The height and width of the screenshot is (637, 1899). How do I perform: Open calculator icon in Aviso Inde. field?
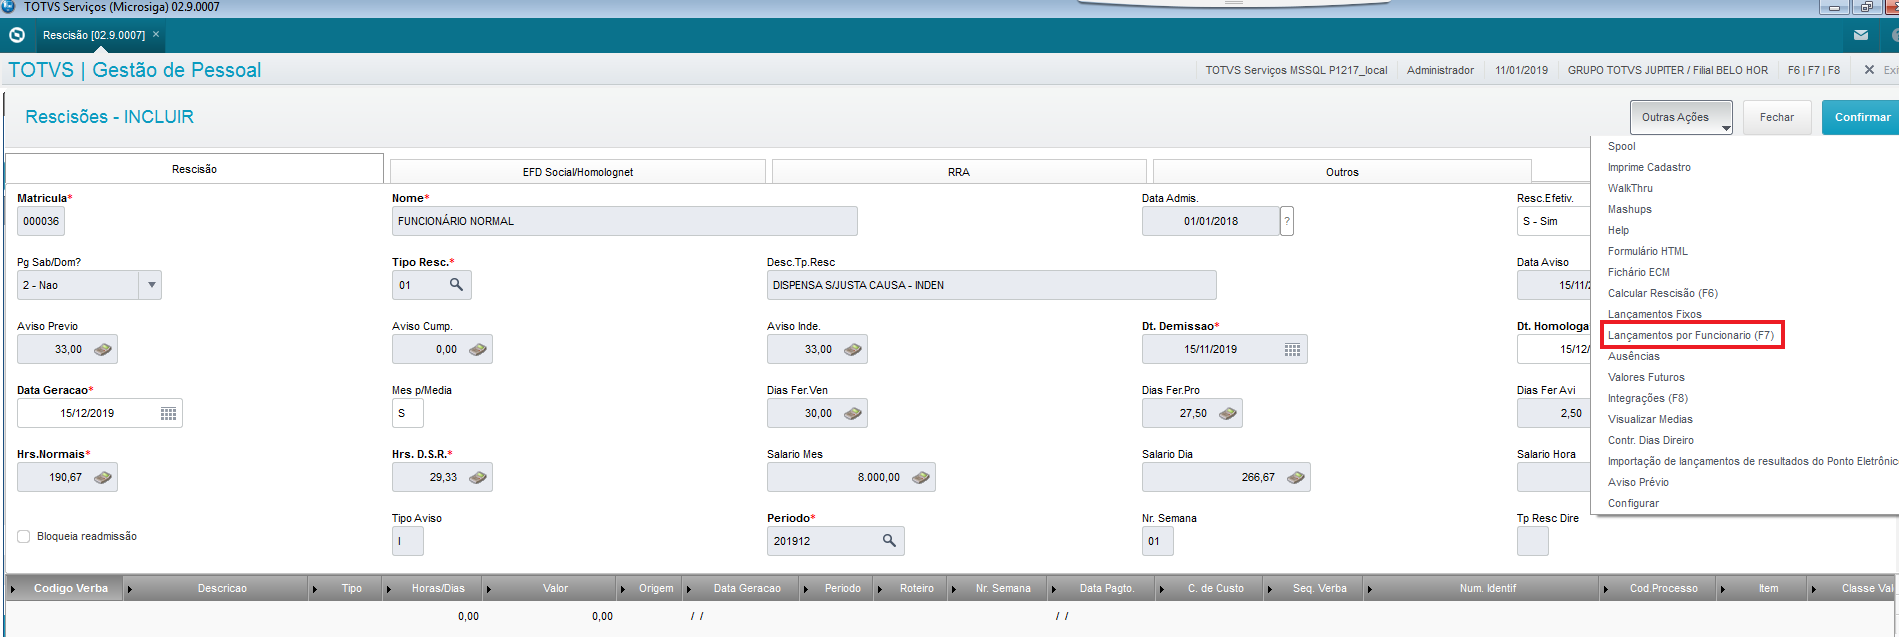(x=853, y=349)
